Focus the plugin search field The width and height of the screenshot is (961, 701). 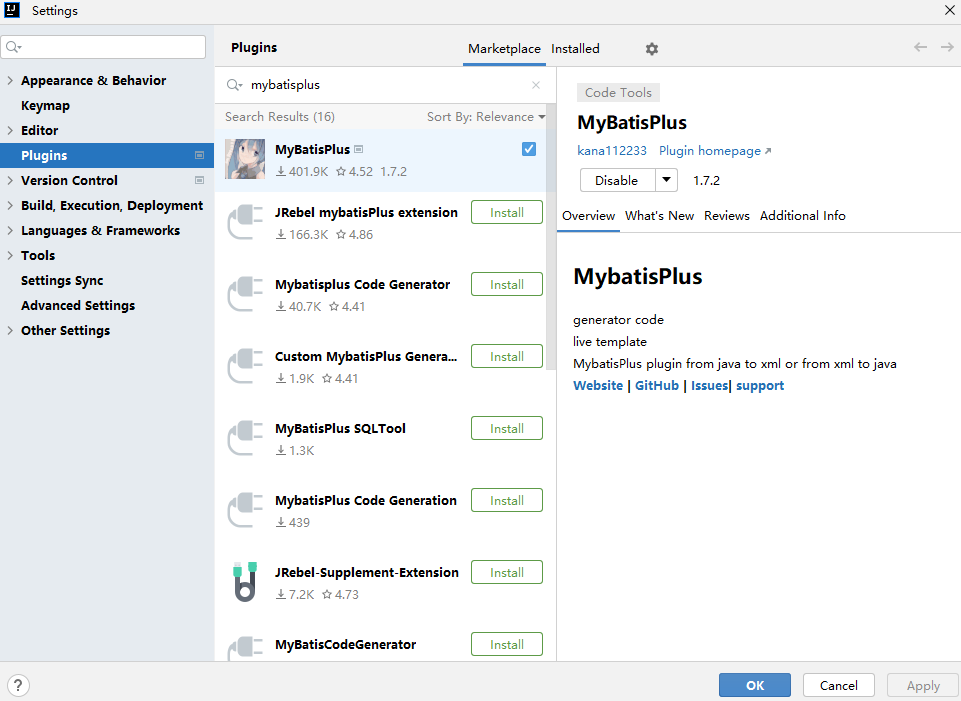tap(386, 85)
